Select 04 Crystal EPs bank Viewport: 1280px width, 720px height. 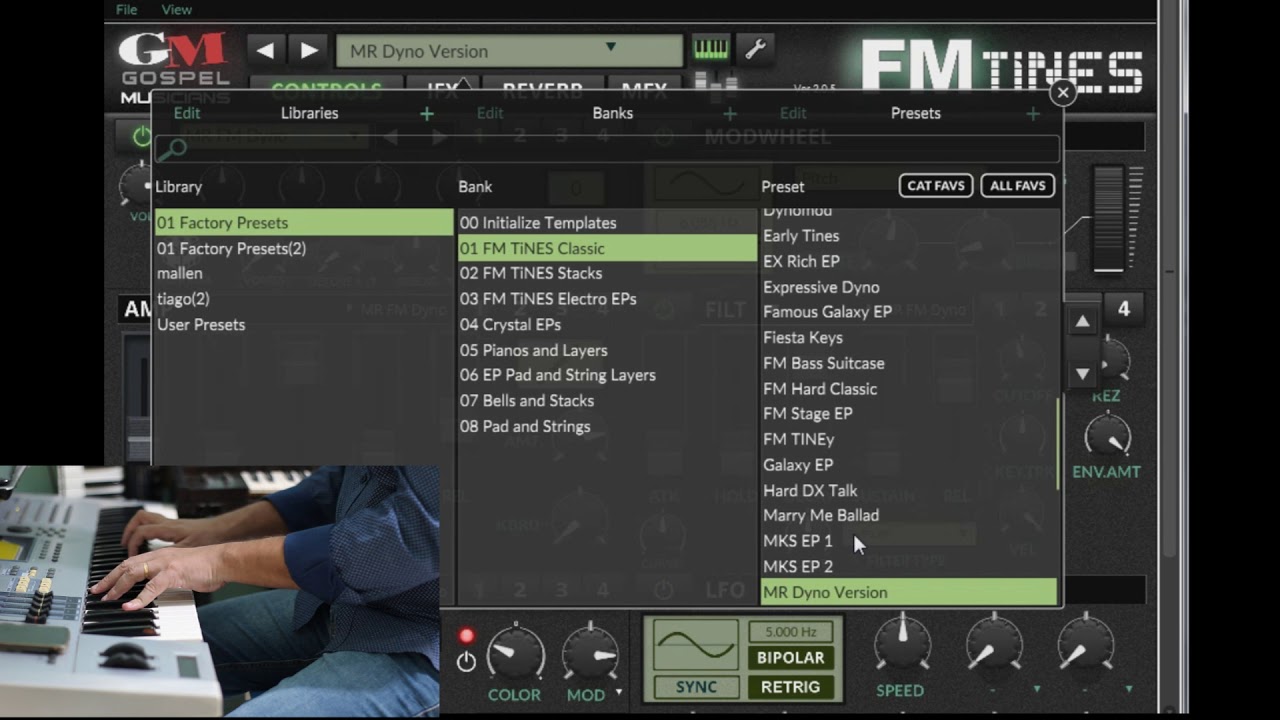click(607, 324)
